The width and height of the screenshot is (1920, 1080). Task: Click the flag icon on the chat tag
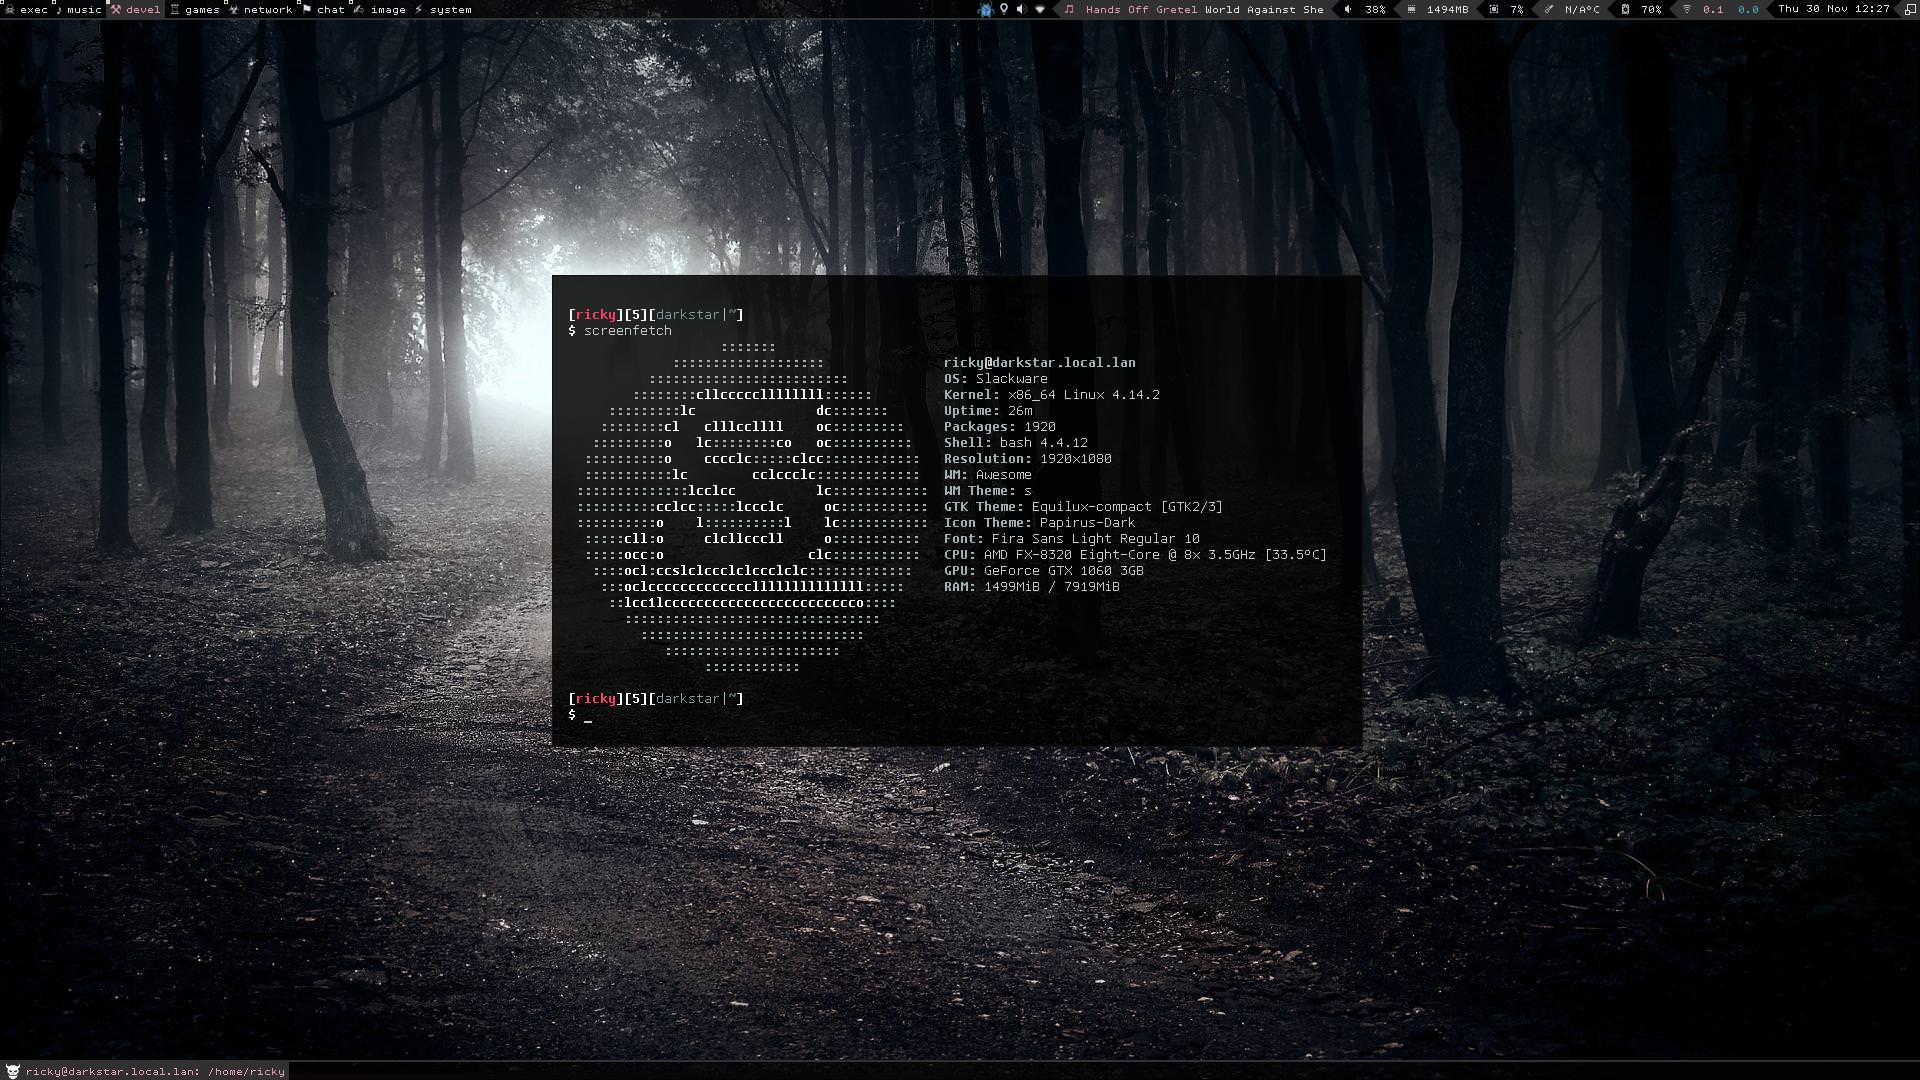click(307, 9)
